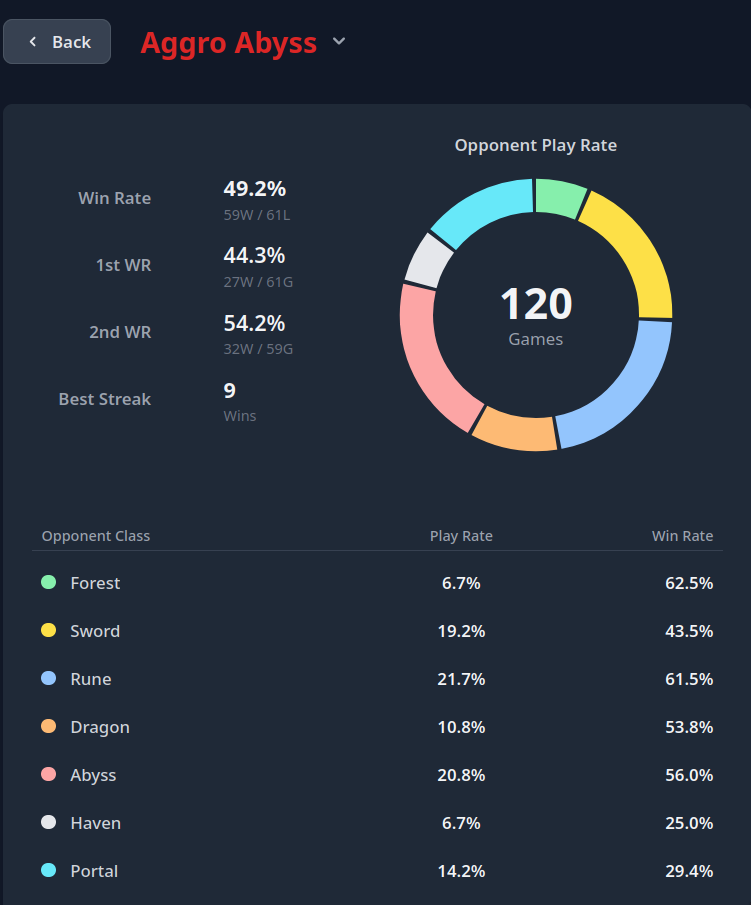The width and height of the screenshot is (751, 905).
Task: Click the Rune blue legend dot
Action: tap(48, 678)
